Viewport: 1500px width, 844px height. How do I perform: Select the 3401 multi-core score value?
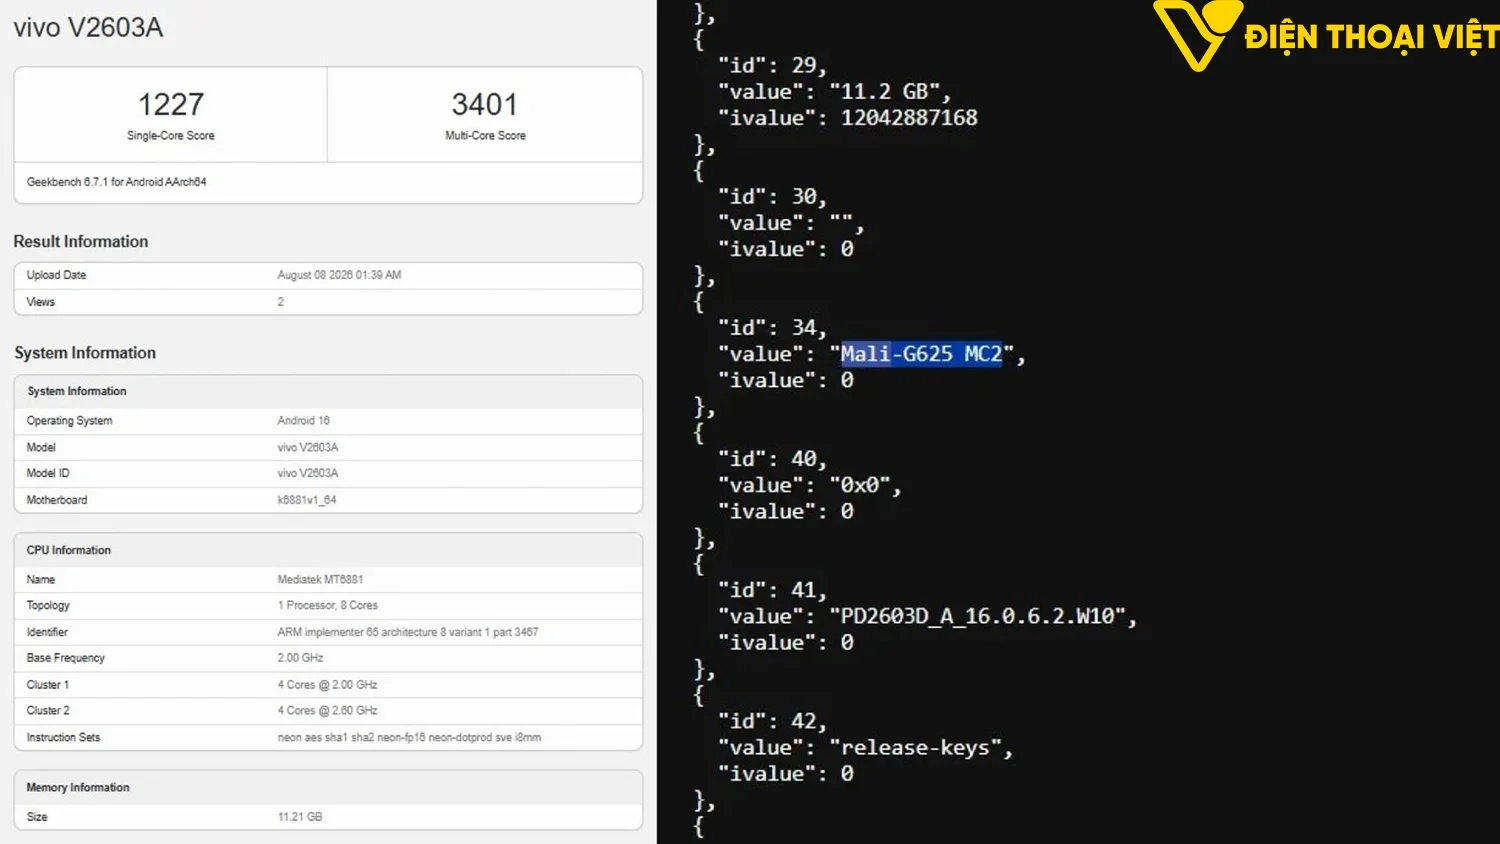485,104
